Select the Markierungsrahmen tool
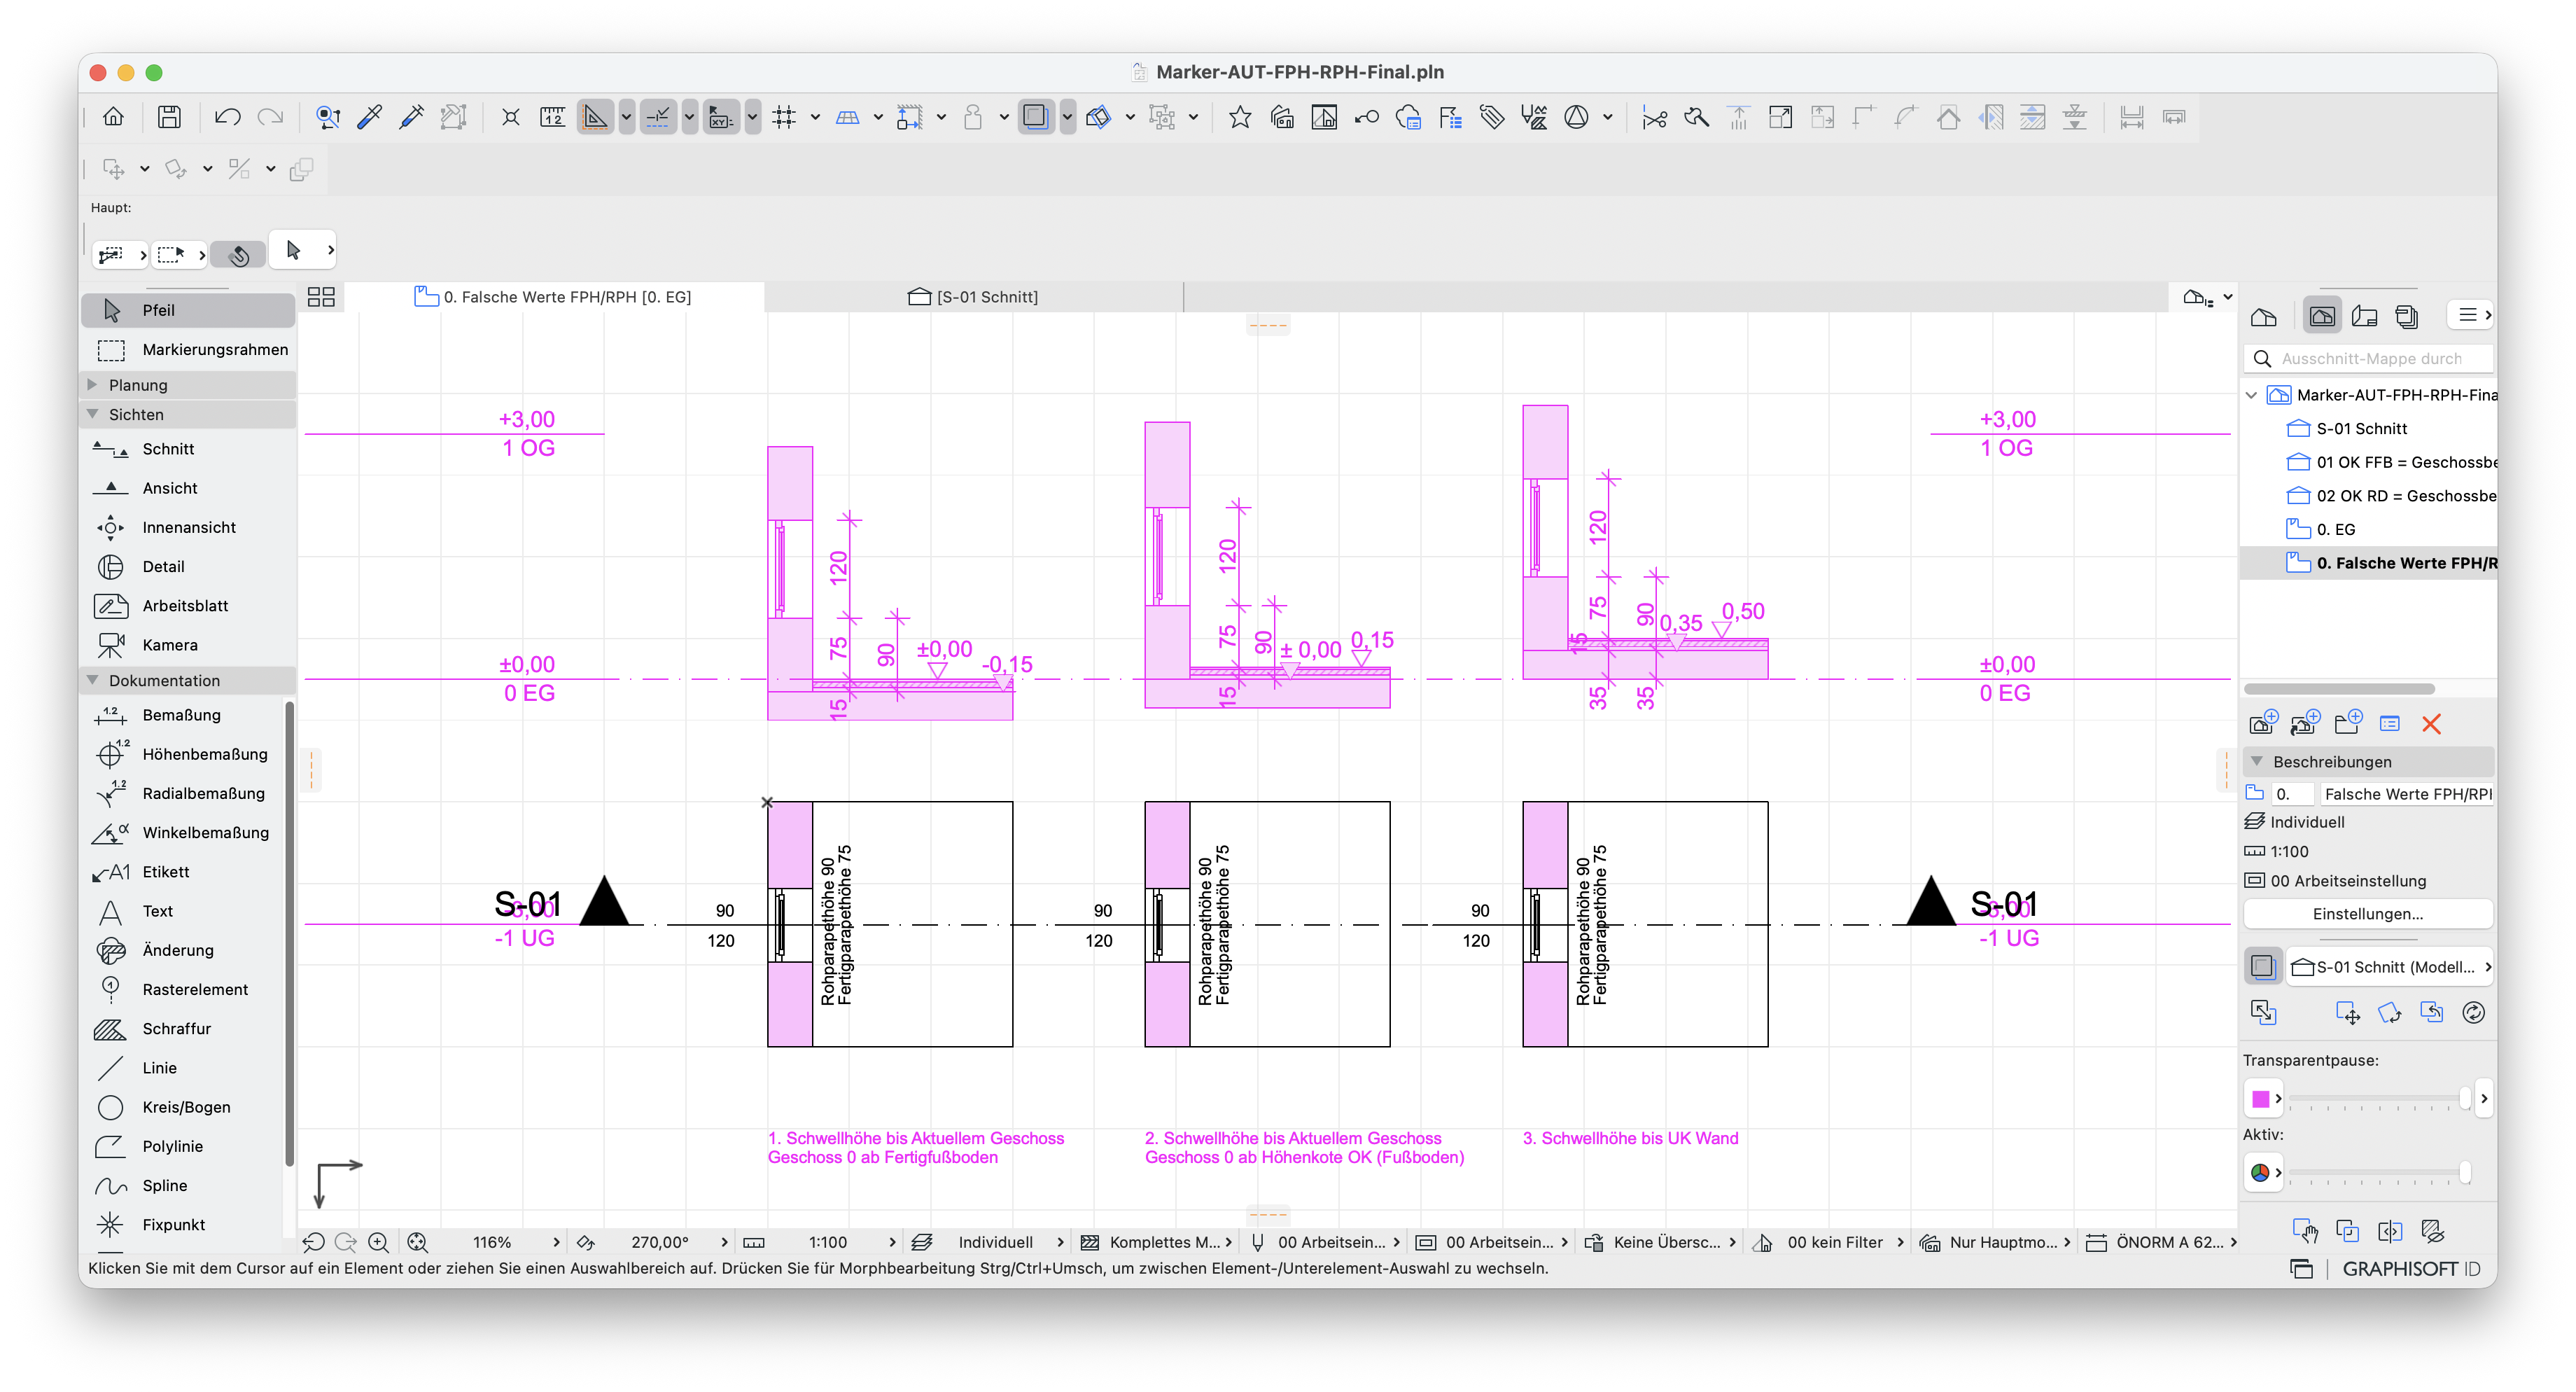 188,349
